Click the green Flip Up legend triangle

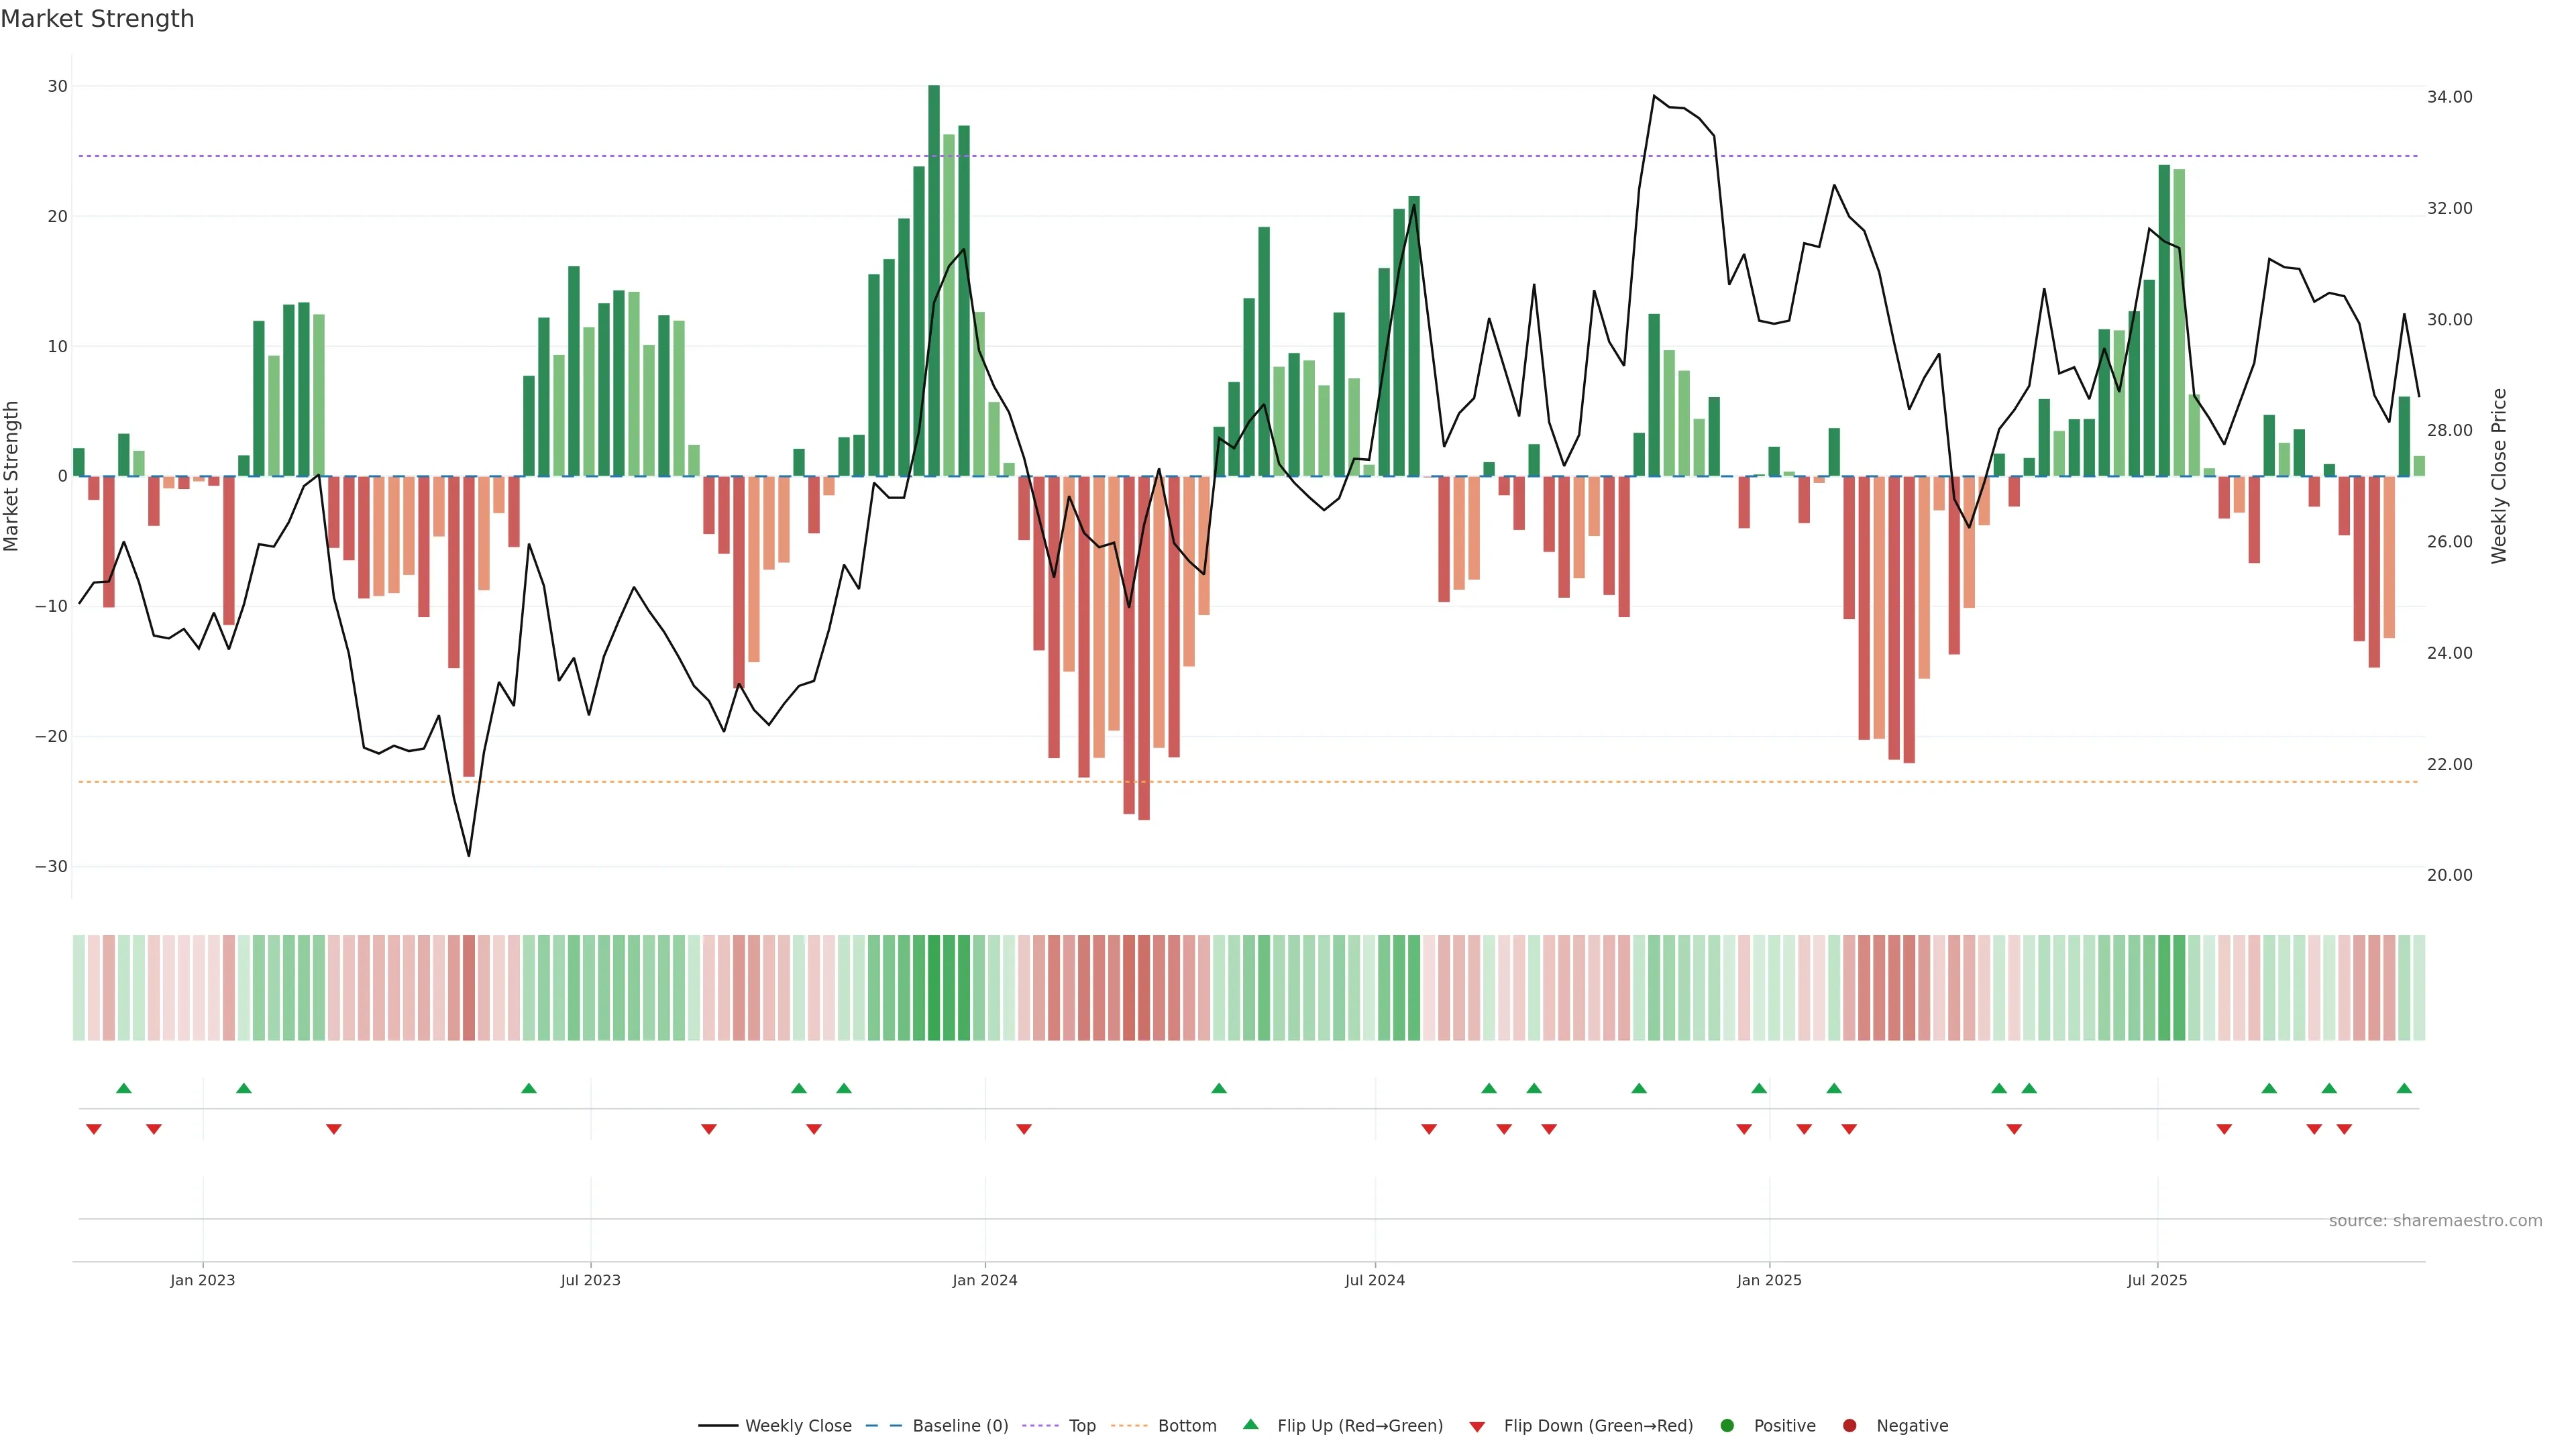[x=1250, y=1424]
